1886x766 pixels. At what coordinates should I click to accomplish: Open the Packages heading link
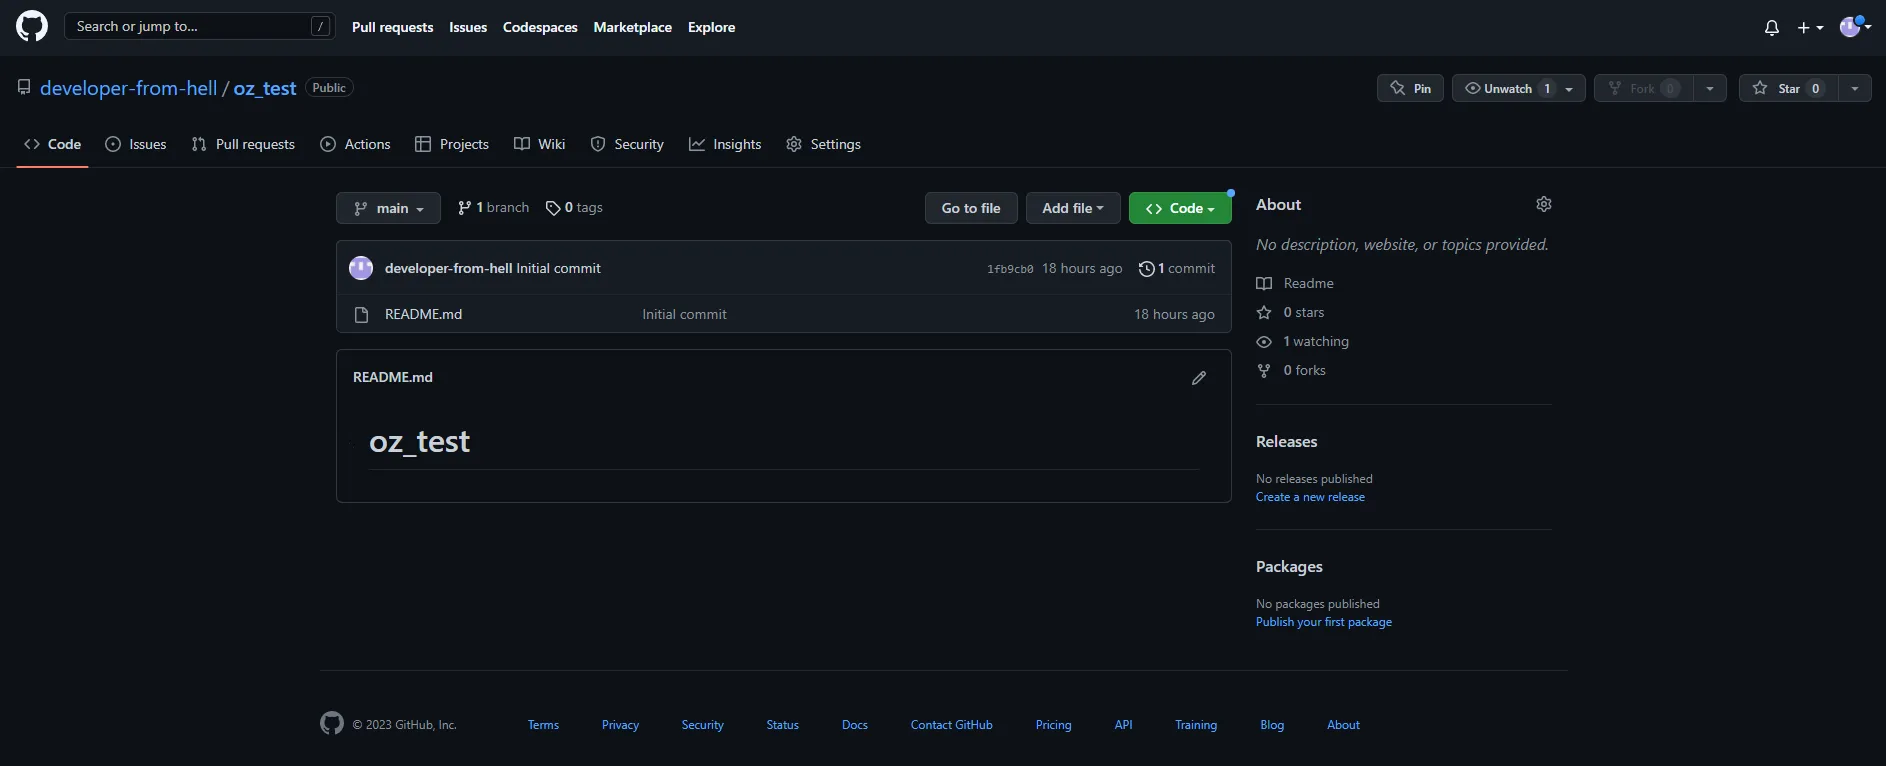click(x=1289, y=566)
